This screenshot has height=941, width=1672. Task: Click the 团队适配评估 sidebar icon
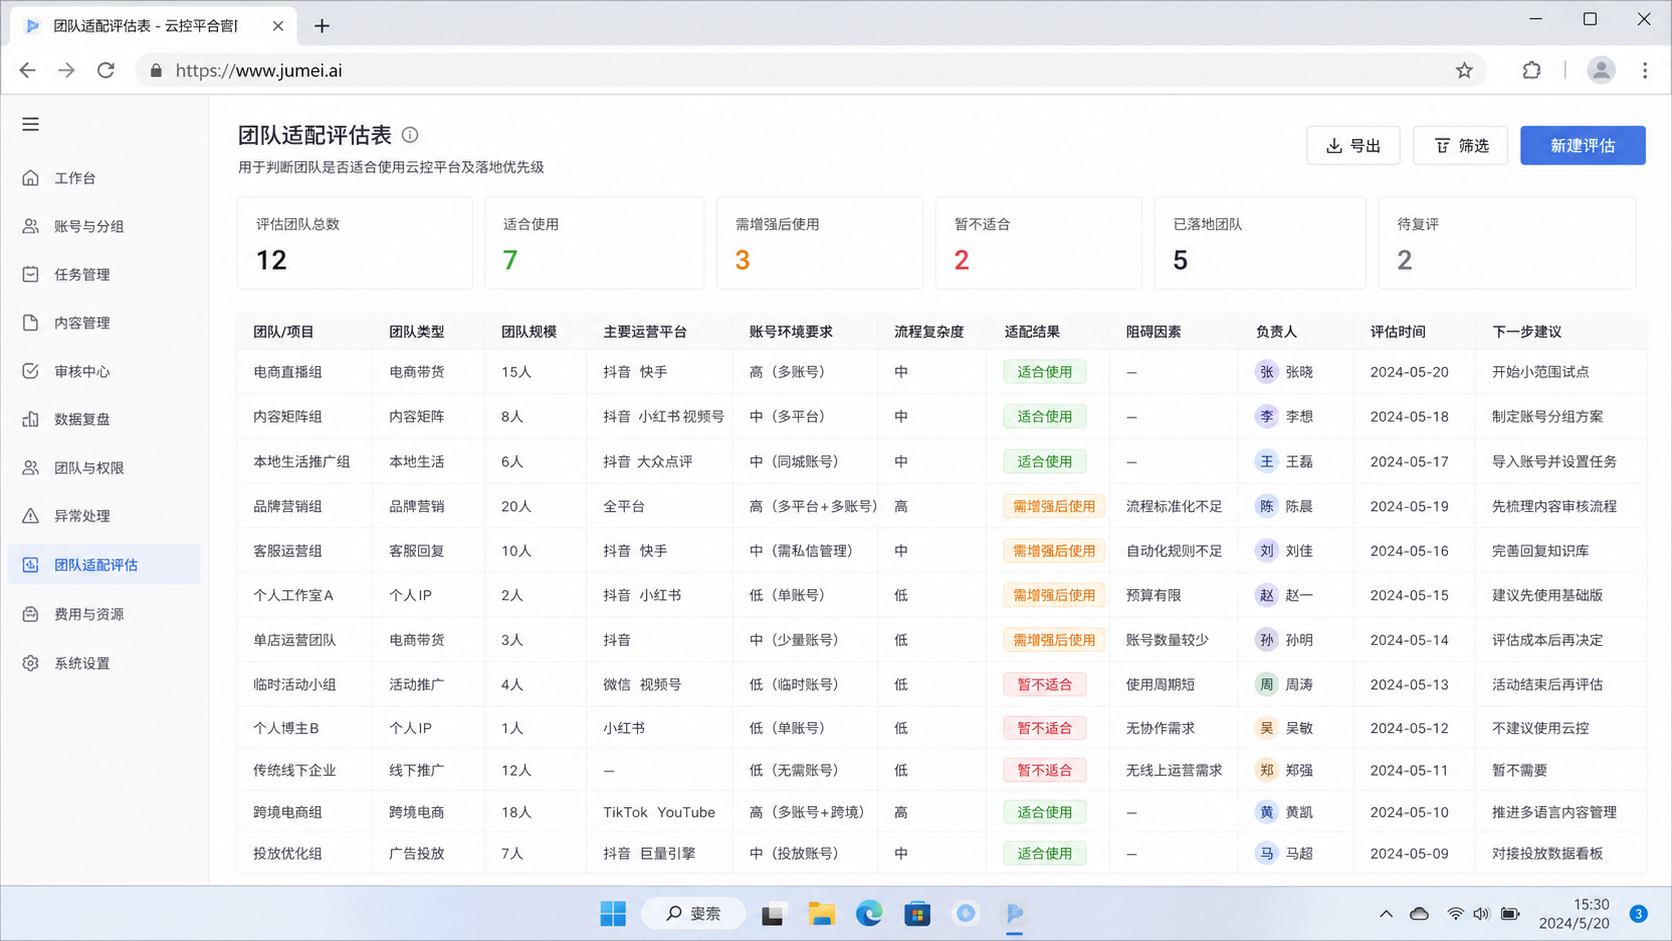tap(31, 565)
